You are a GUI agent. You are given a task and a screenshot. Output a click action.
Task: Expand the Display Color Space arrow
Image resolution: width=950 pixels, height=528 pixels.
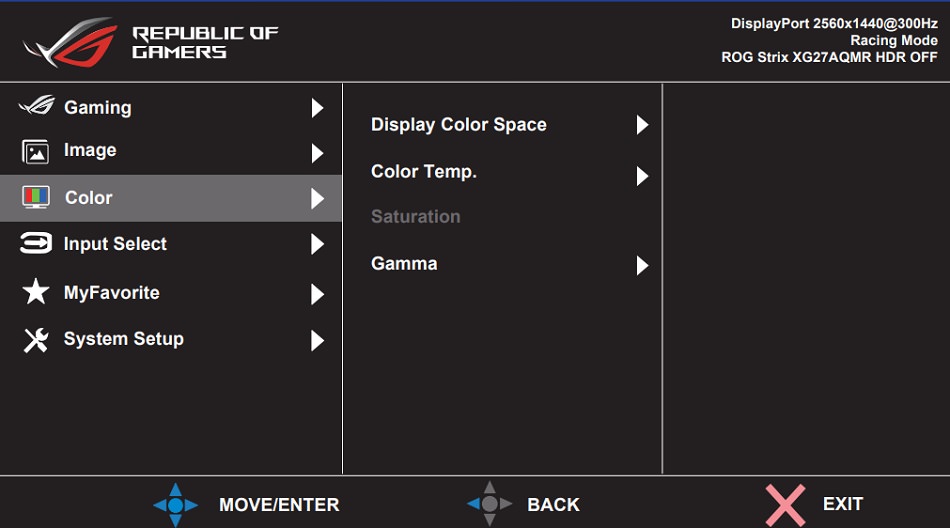tap(642, 125)
